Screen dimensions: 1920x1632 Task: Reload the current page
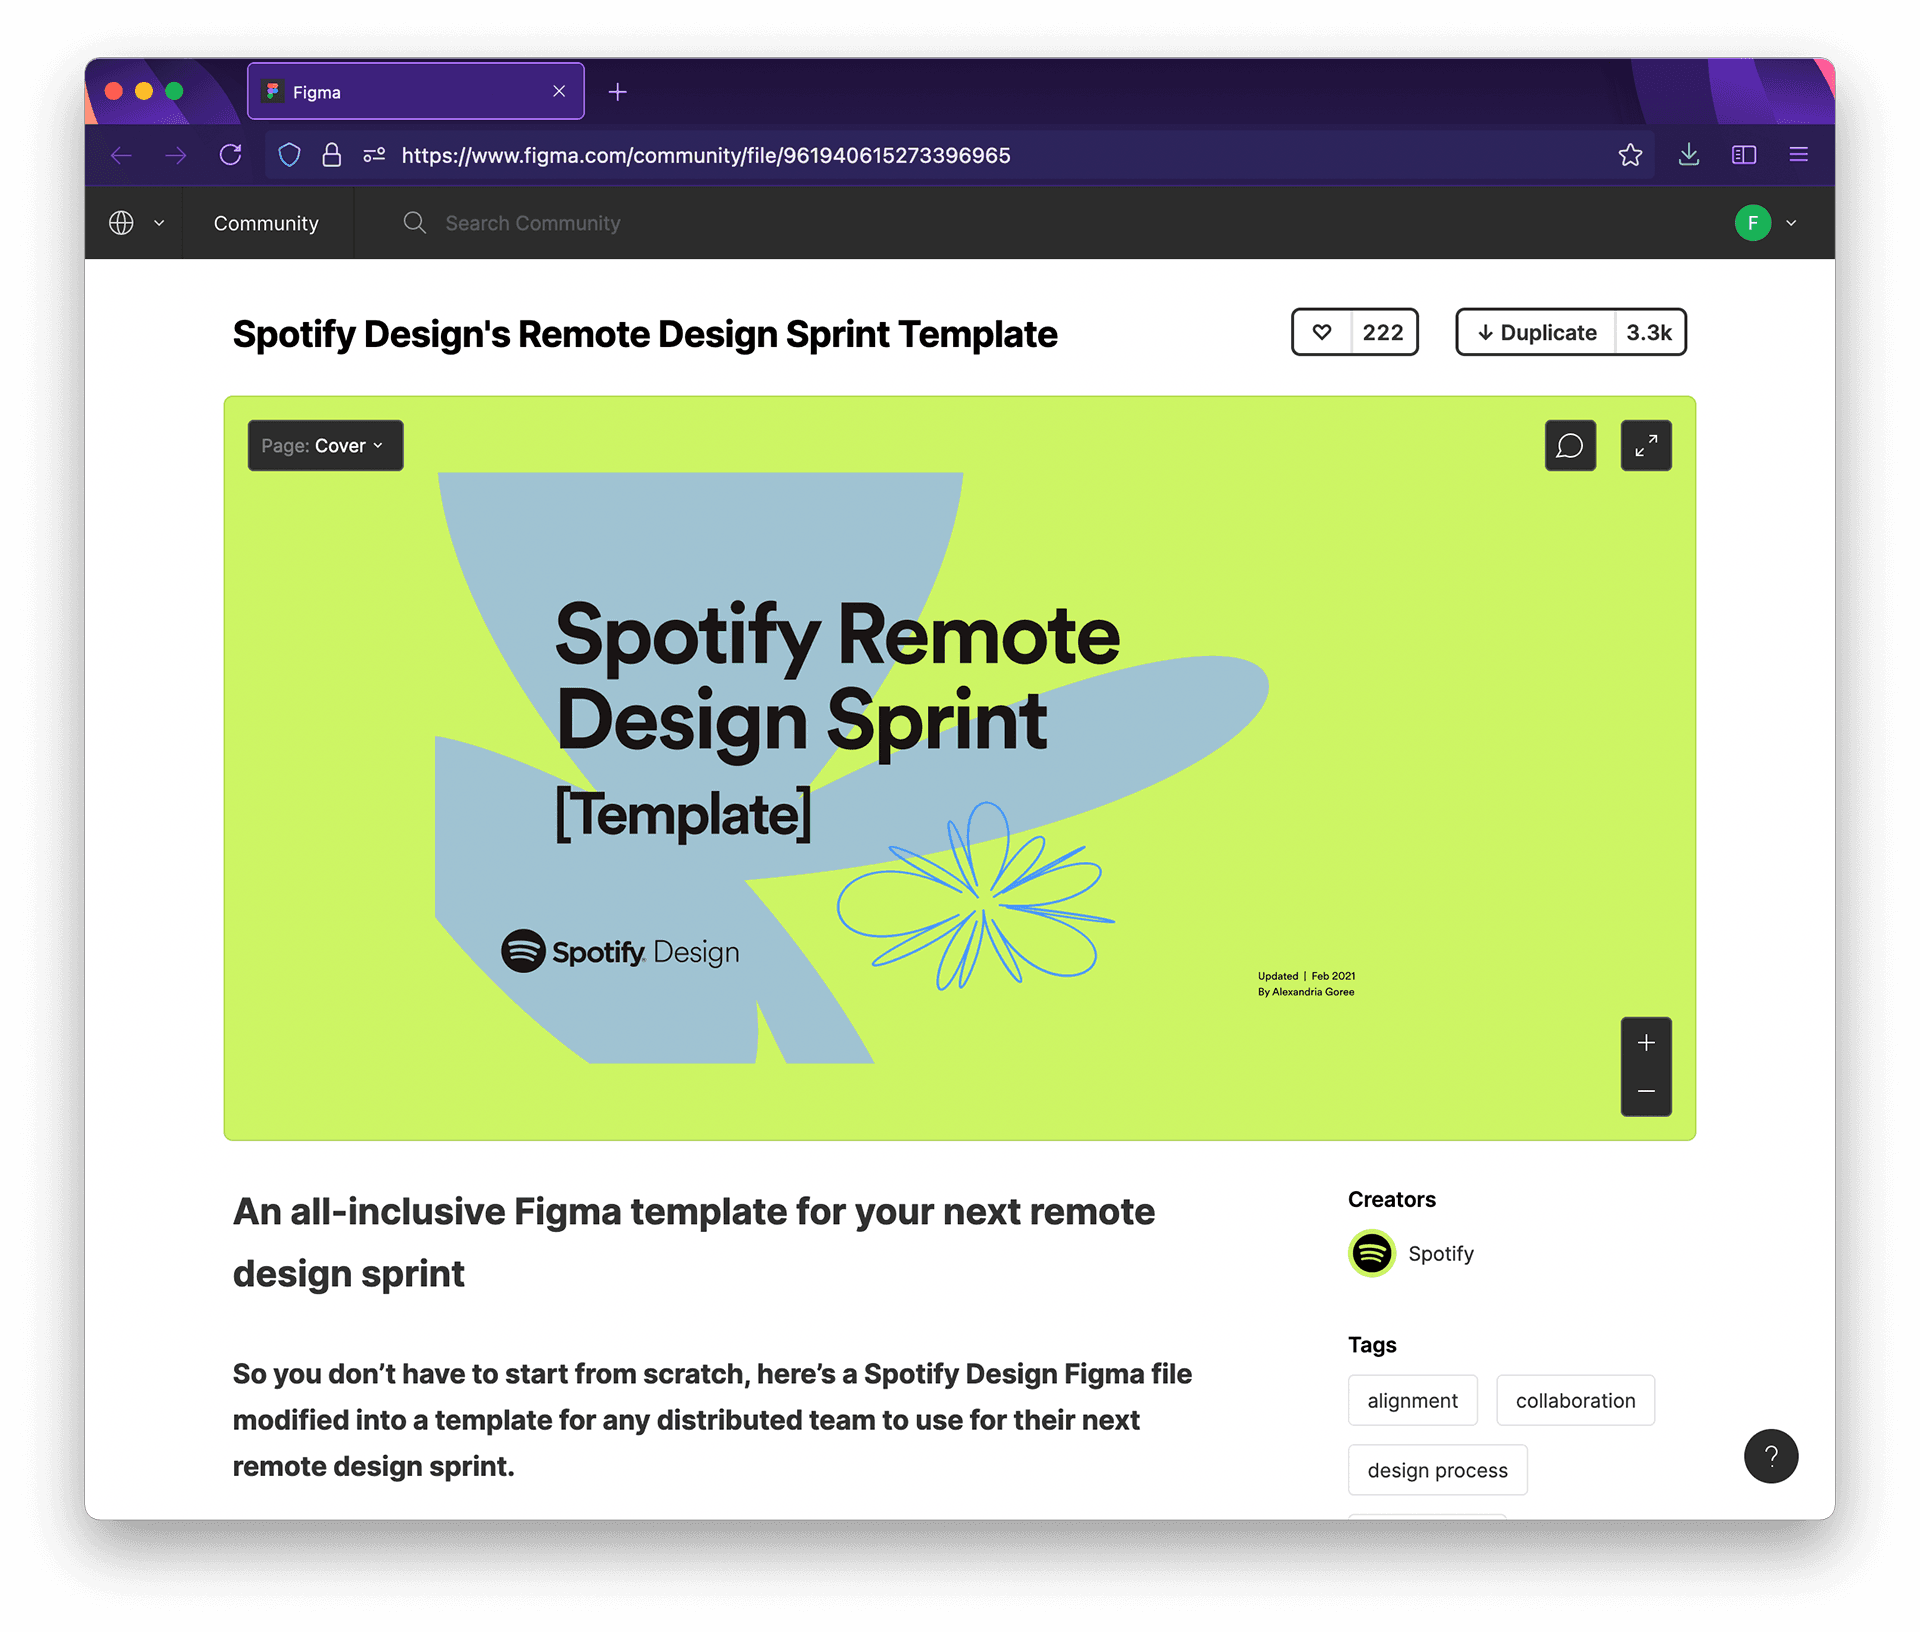(x=231, y=155)
